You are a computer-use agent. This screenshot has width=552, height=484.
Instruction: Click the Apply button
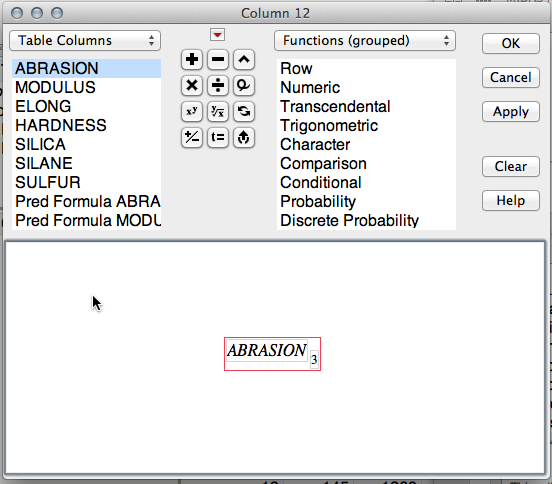point(510,112)
